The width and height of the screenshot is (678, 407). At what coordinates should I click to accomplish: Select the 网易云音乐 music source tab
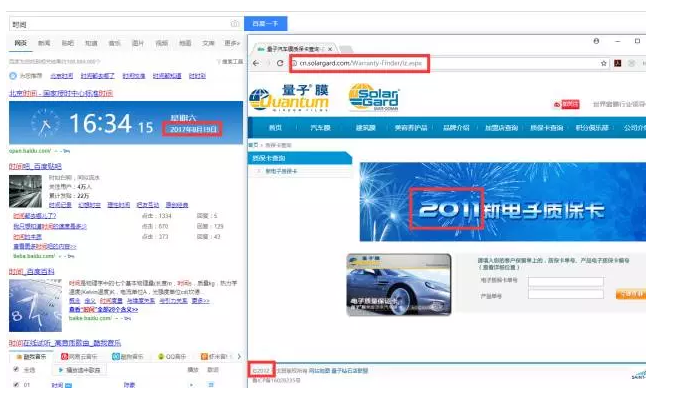tap(79, 356)
